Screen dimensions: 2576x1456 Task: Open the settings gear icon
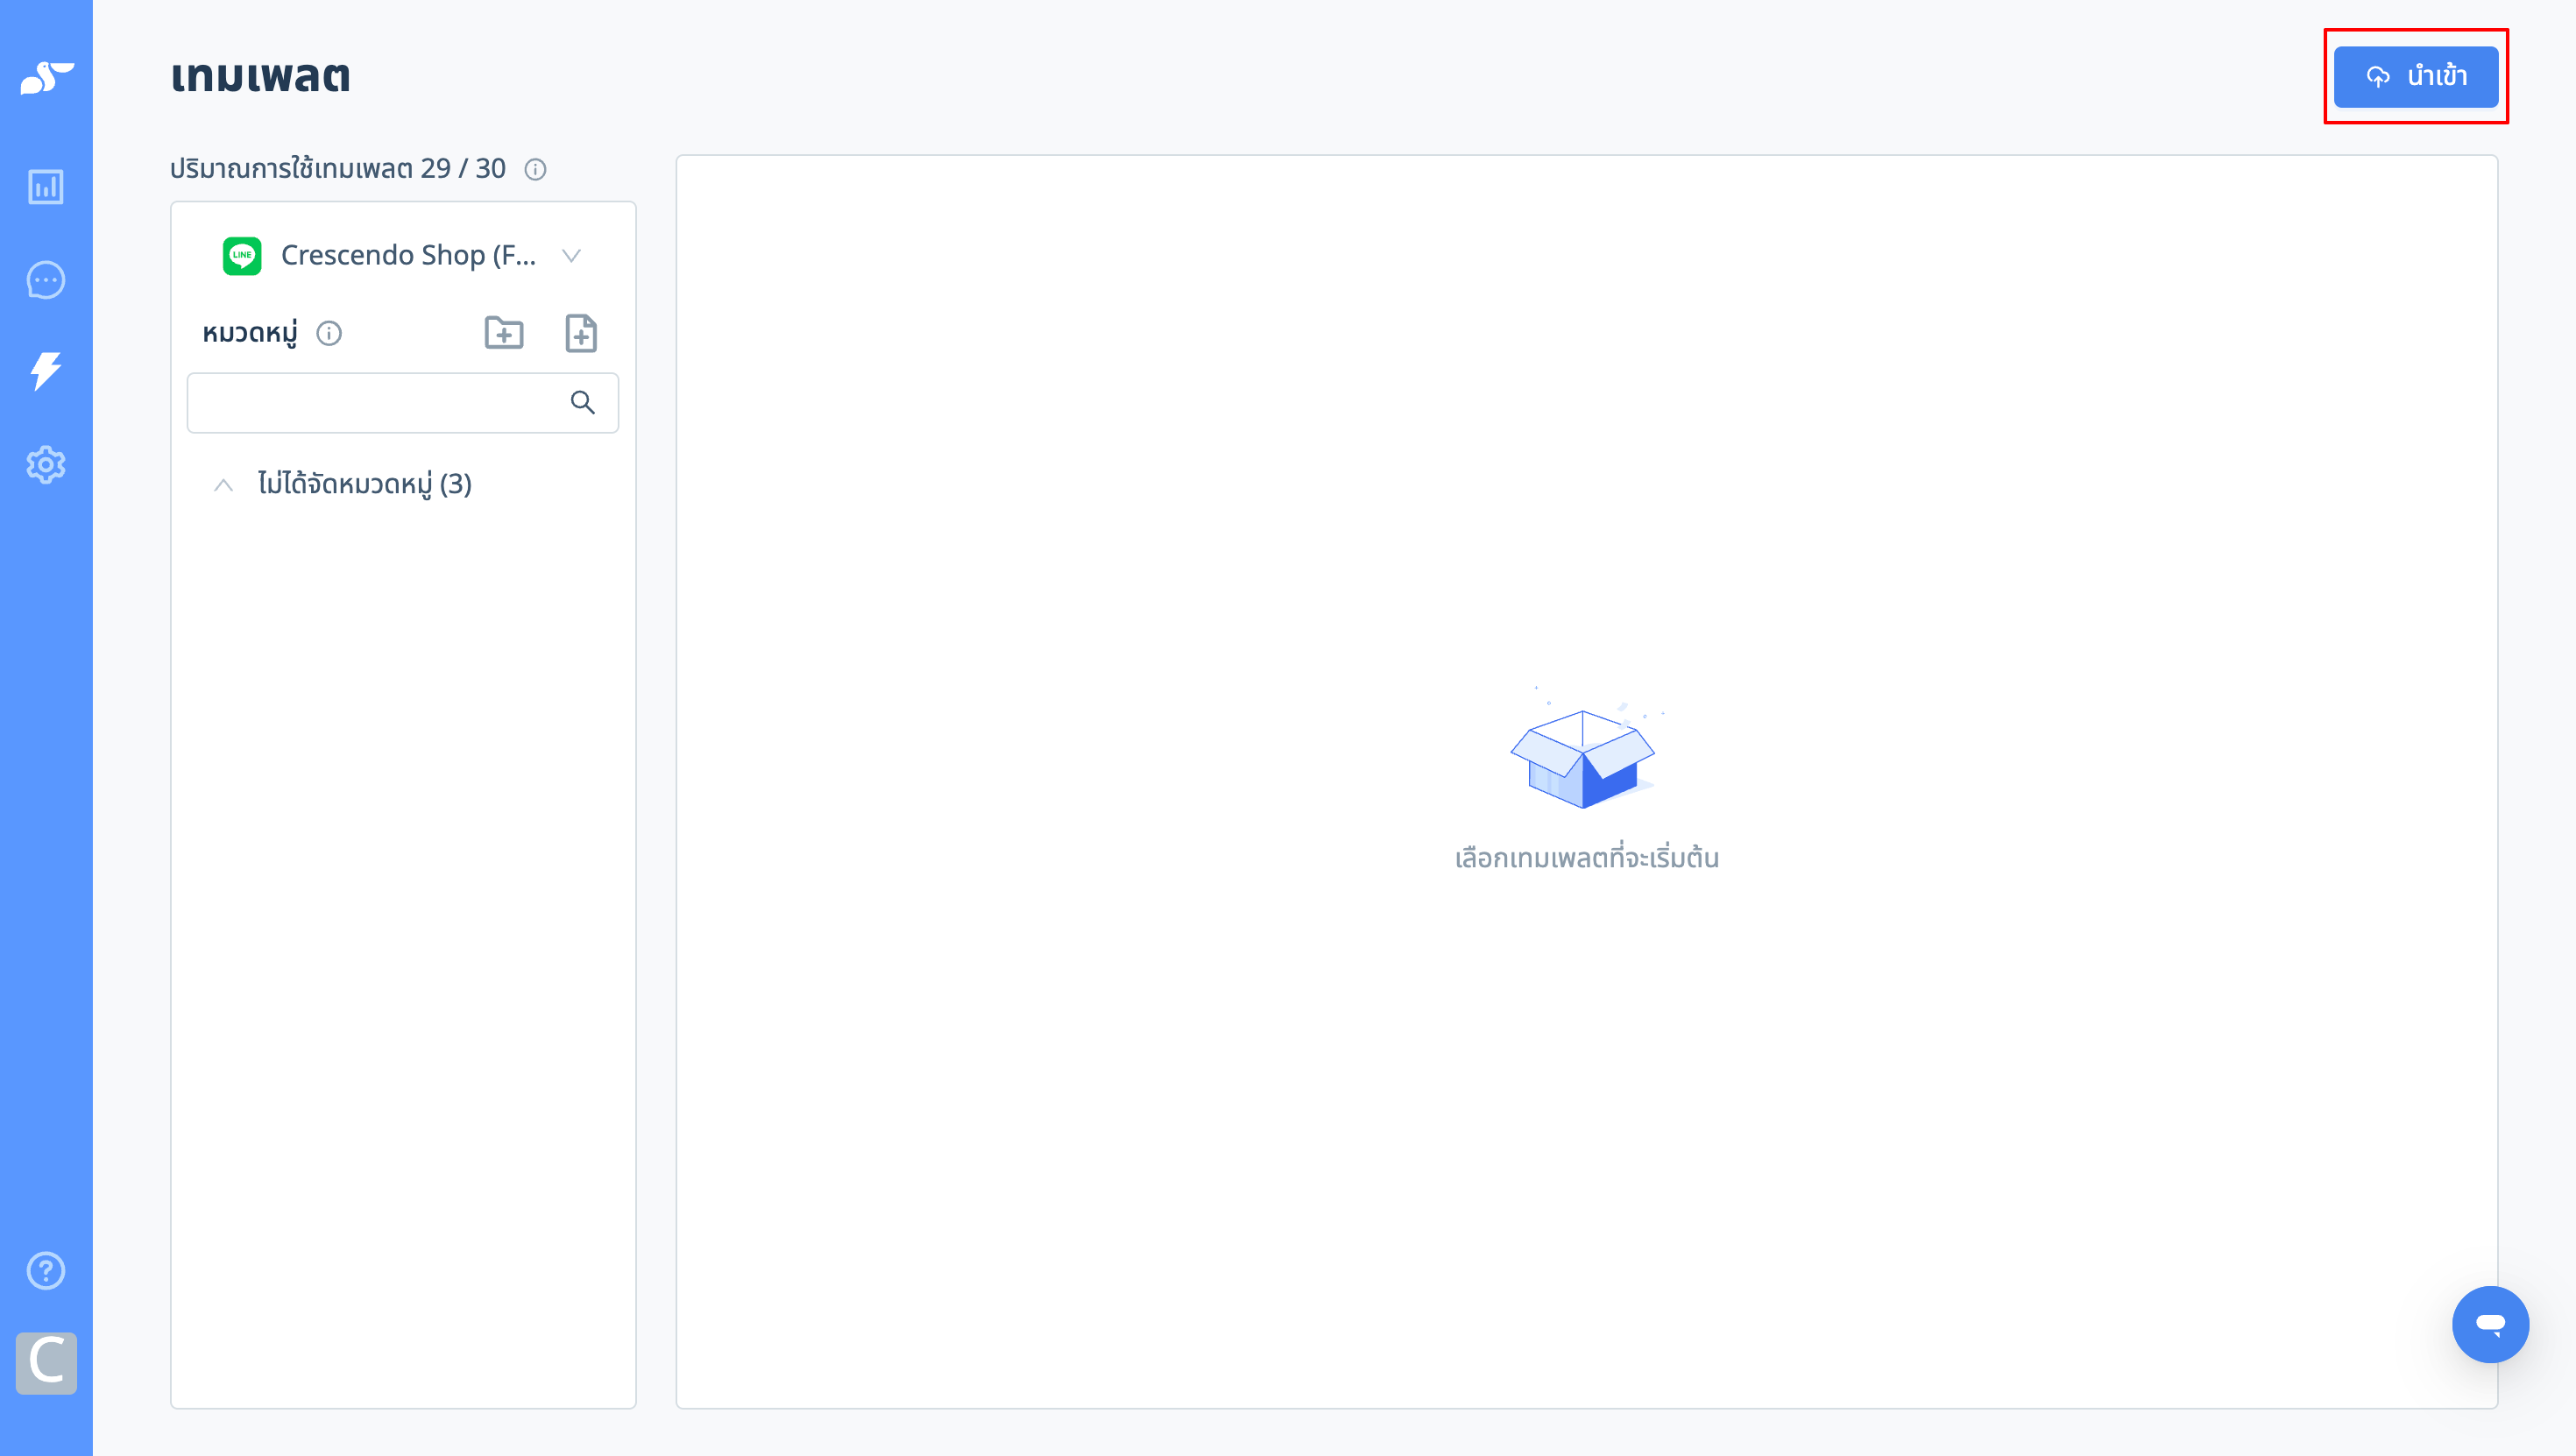(x=46, y=465)
